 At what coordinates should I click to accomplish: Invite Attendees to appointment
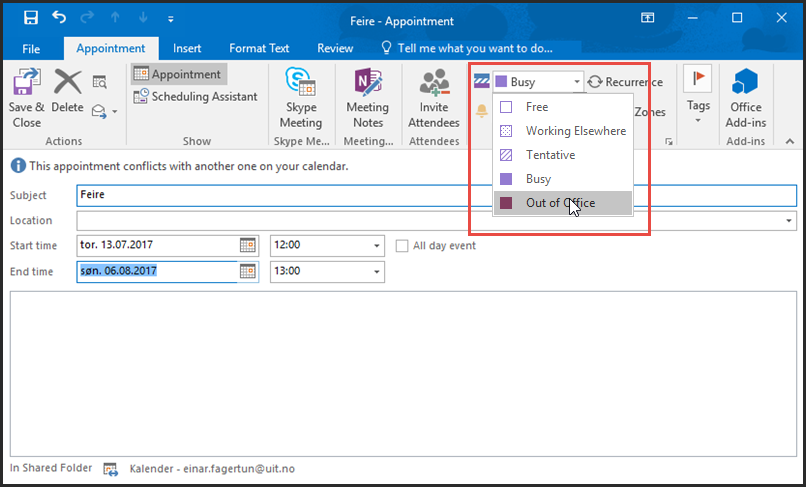point(433,98)
